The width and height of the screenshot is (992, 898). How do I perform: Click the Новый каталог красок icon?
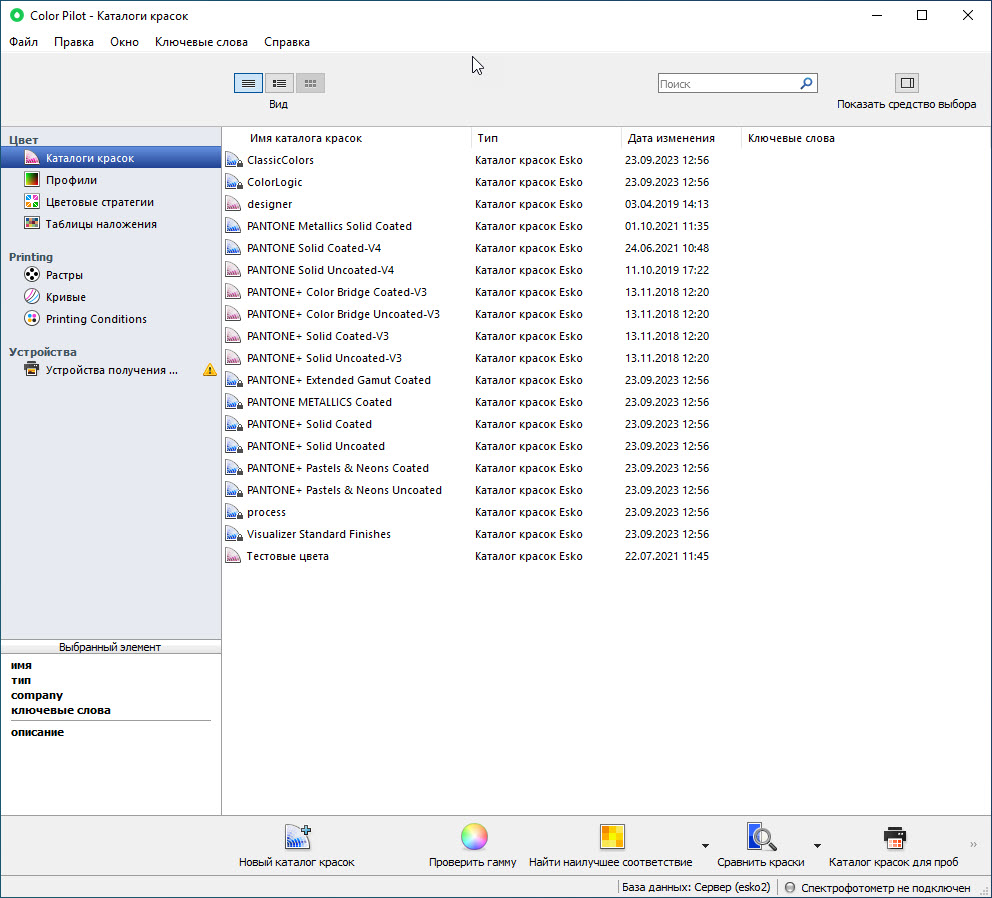coord(297,837)
